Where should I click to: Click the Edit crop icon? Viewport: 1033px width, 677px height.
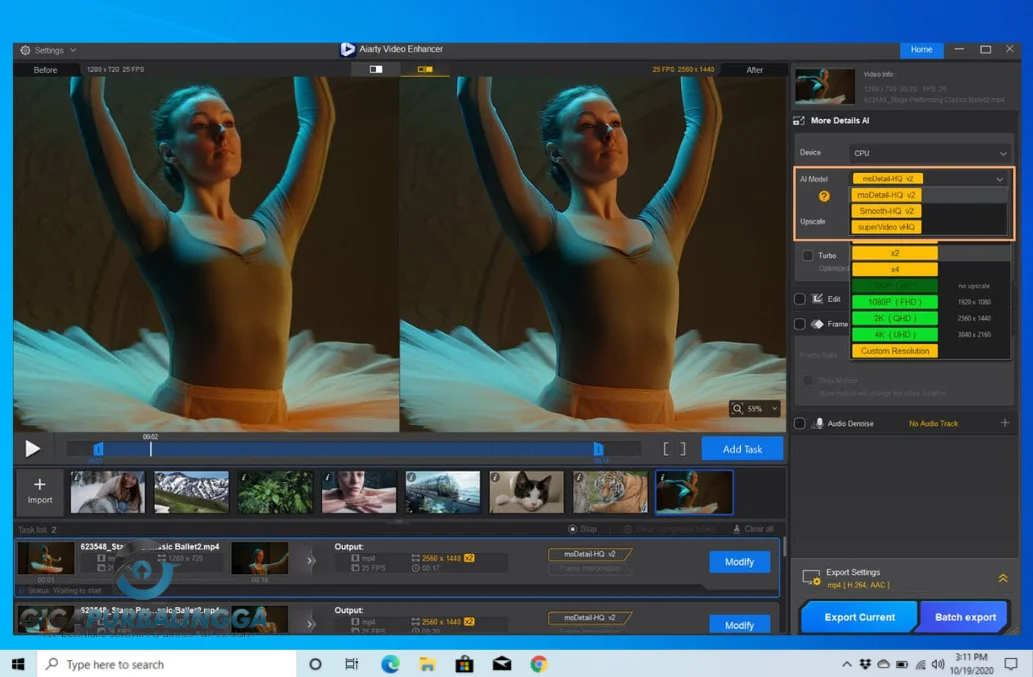coord(818,299)
